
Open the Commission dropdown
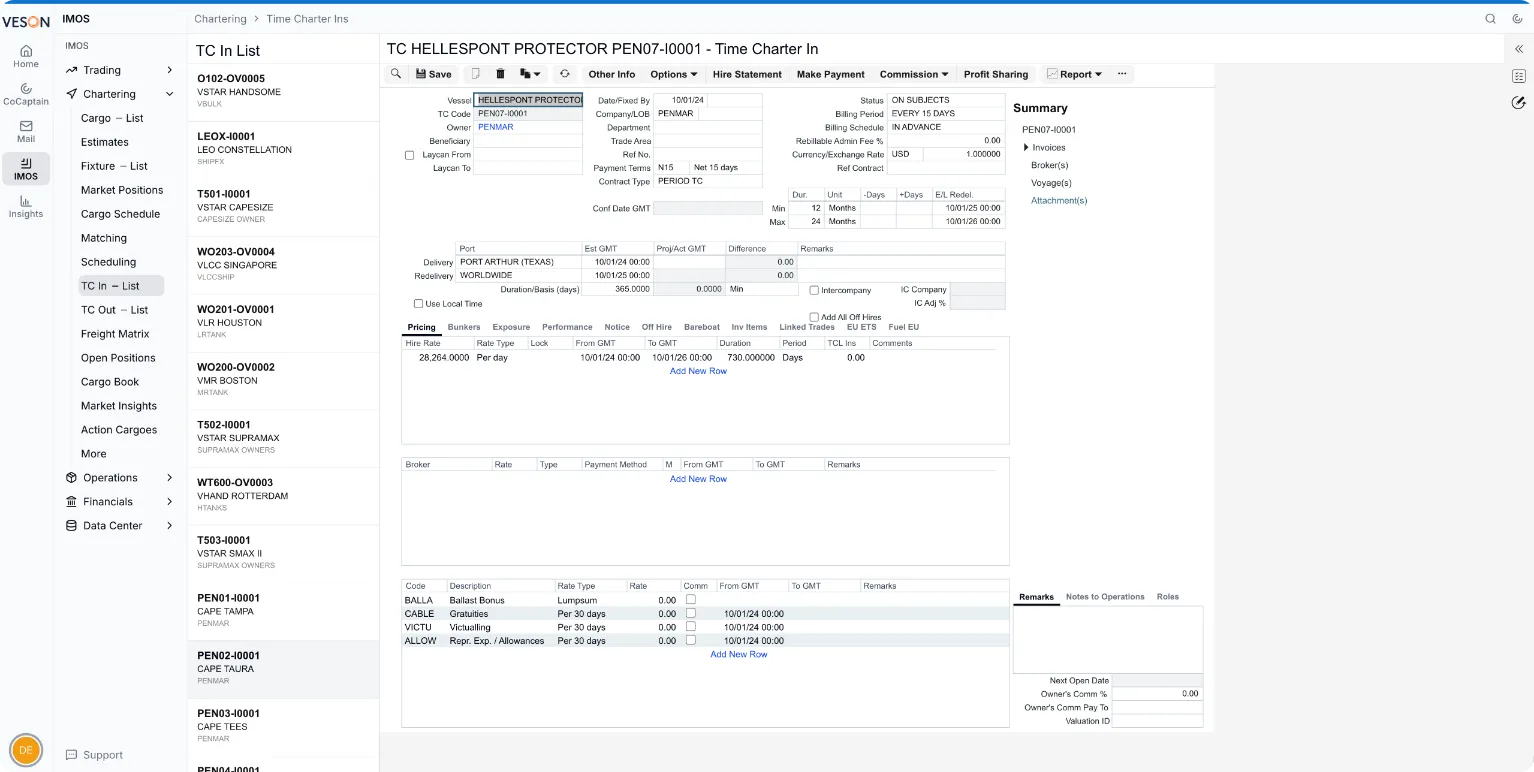pyautogui.click(x=915, y=74)
